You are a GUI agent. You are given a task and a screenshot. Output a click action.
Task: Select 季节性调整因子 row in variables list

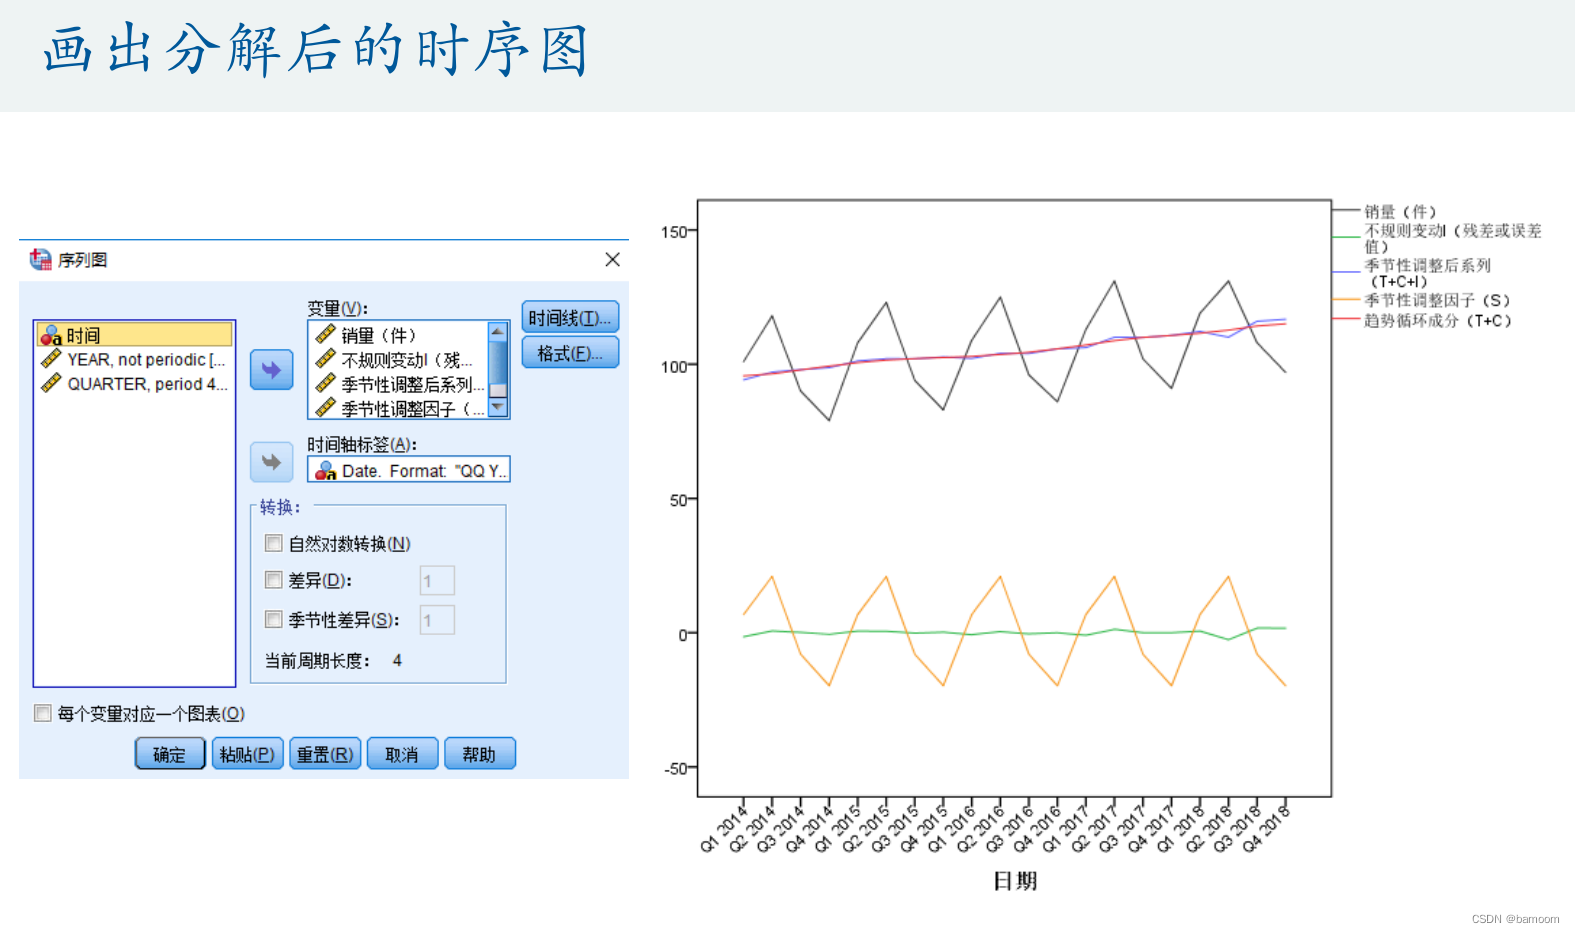click(398, 408)
